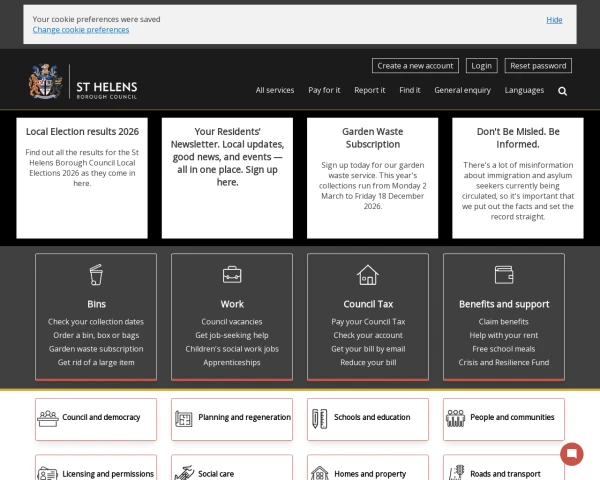Select Claim benefits link
Screen dimensions: 600x480
coord(504,322)
